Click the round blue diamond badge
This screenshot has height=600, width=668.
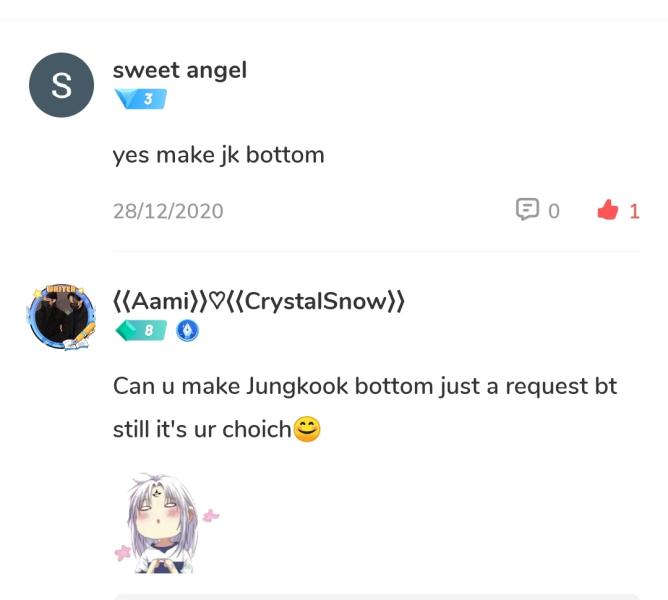coord(187,331)
